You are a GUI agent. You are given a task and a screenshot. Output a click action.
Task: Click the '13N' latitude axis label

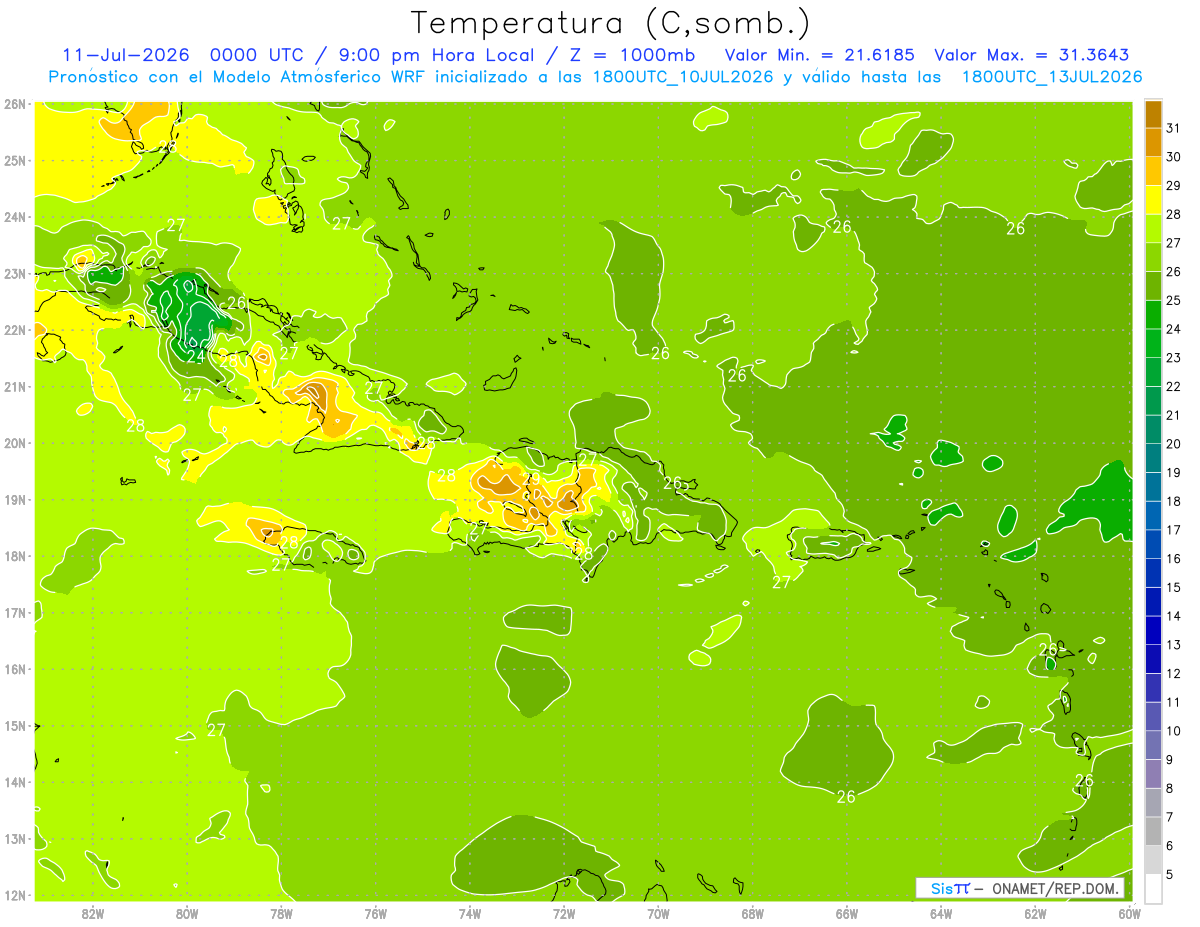coord(15,839)
